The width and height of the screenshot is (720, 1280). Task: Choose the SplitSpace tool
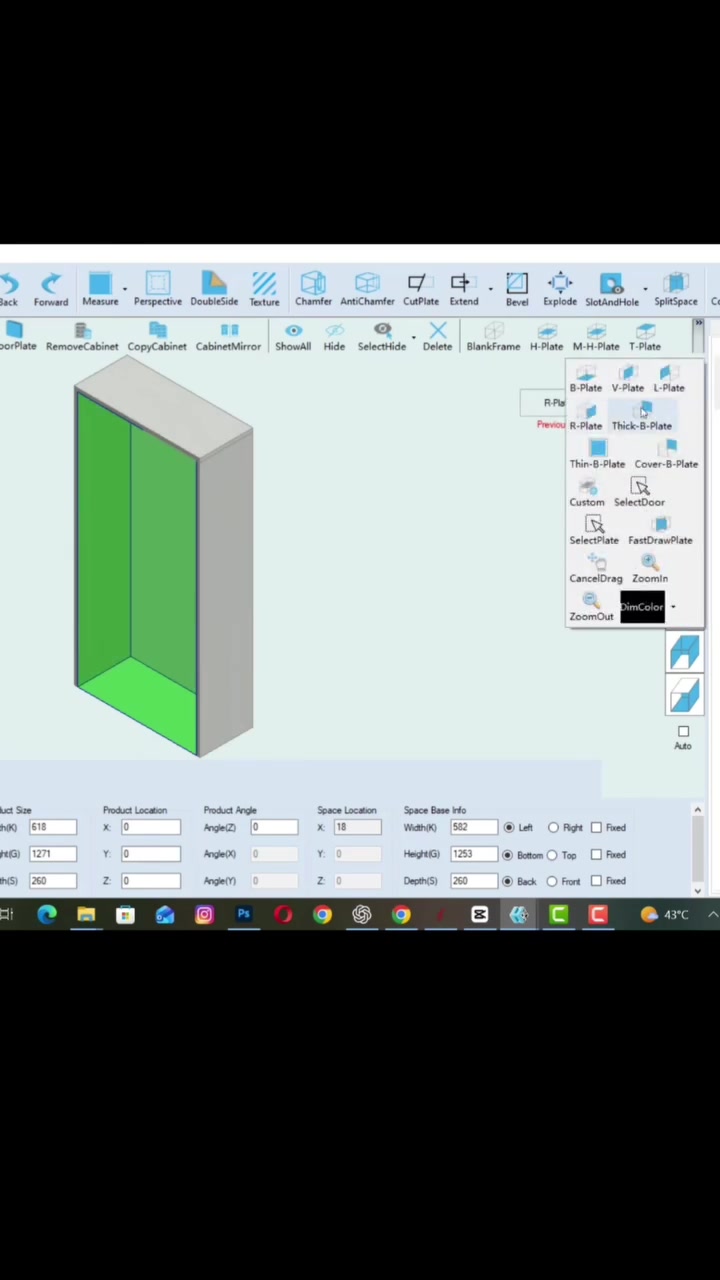point(676,289)
